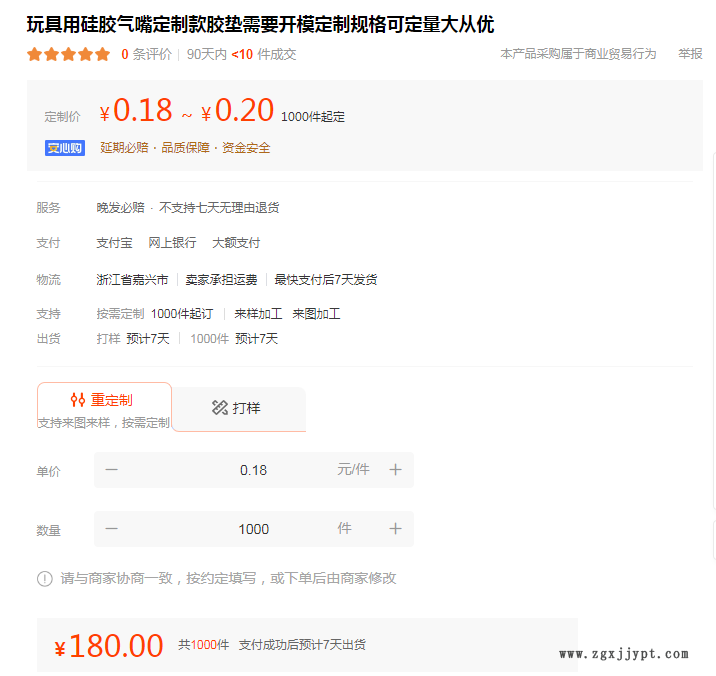Click 打样 预计7天 delivery text

[x=133, y=338]
